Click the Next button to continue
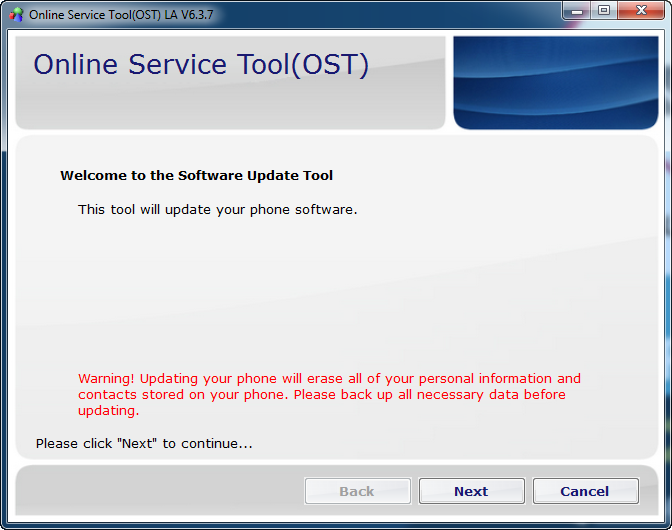 [x=471, y=491]
